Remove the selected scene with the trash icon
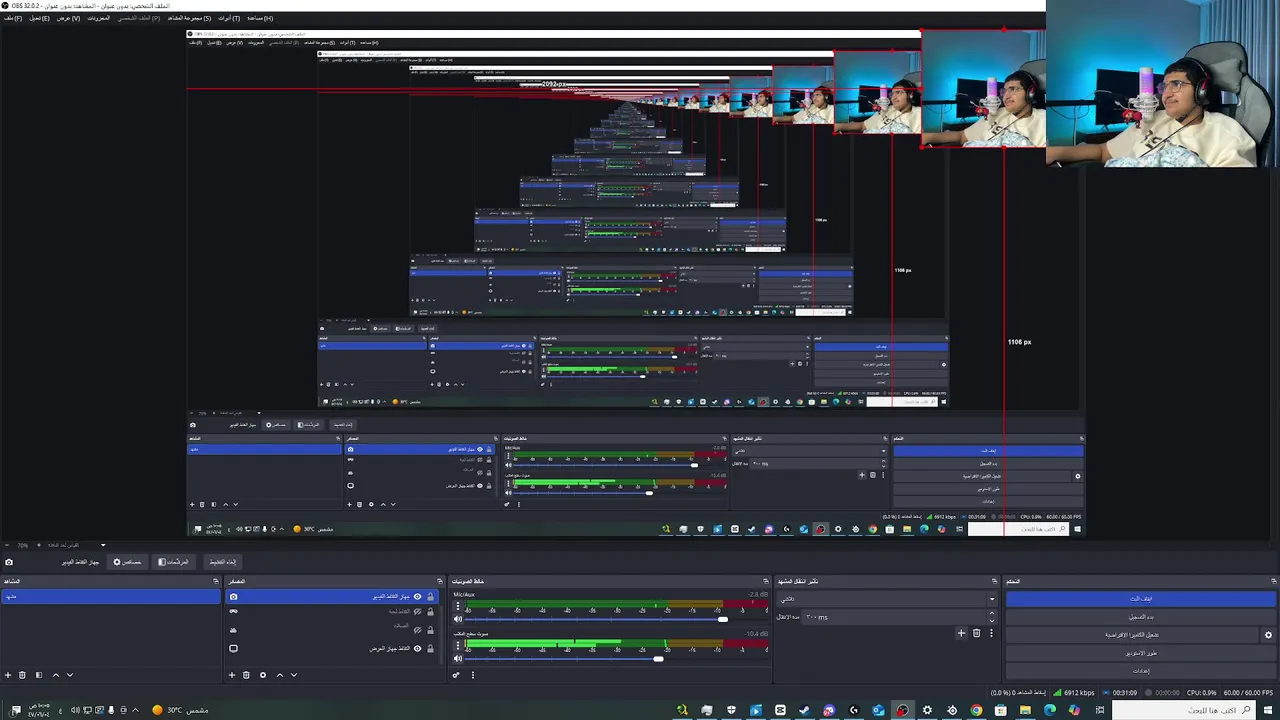This screenshot has height=720, width=1280. pyautogui.click(x=22, y=675)
